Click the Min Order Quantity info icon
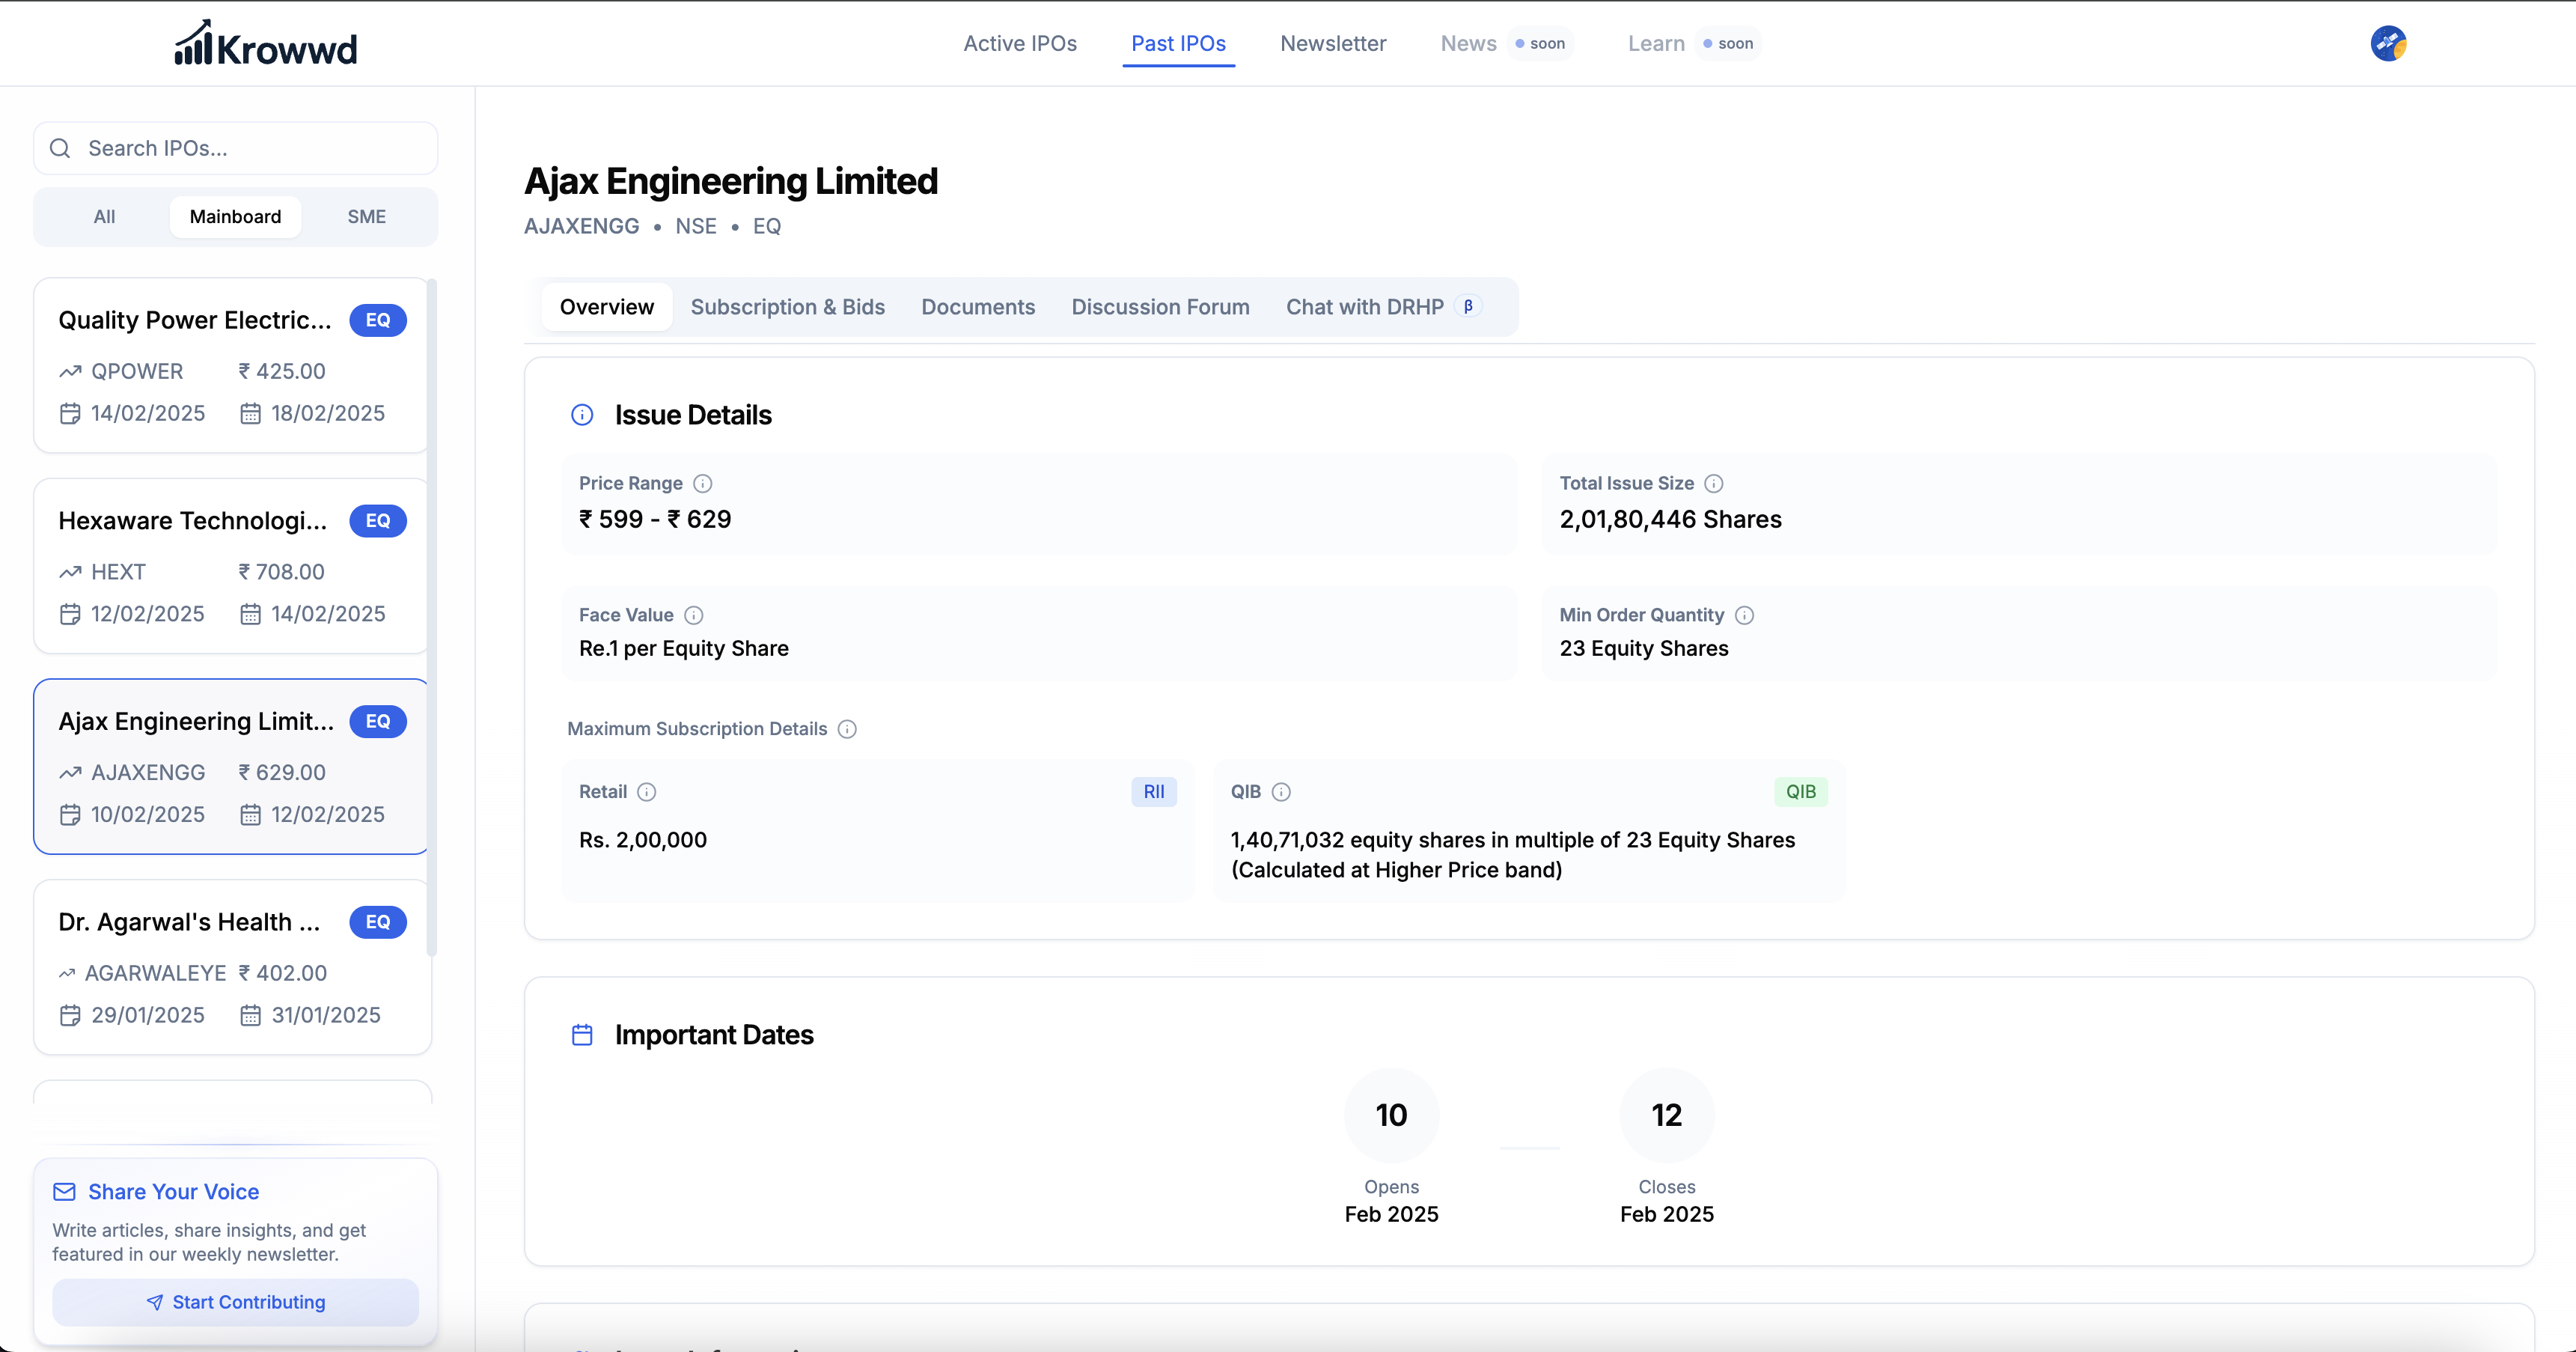This screenshot has height=1352, width=2576. [1745, 615]
